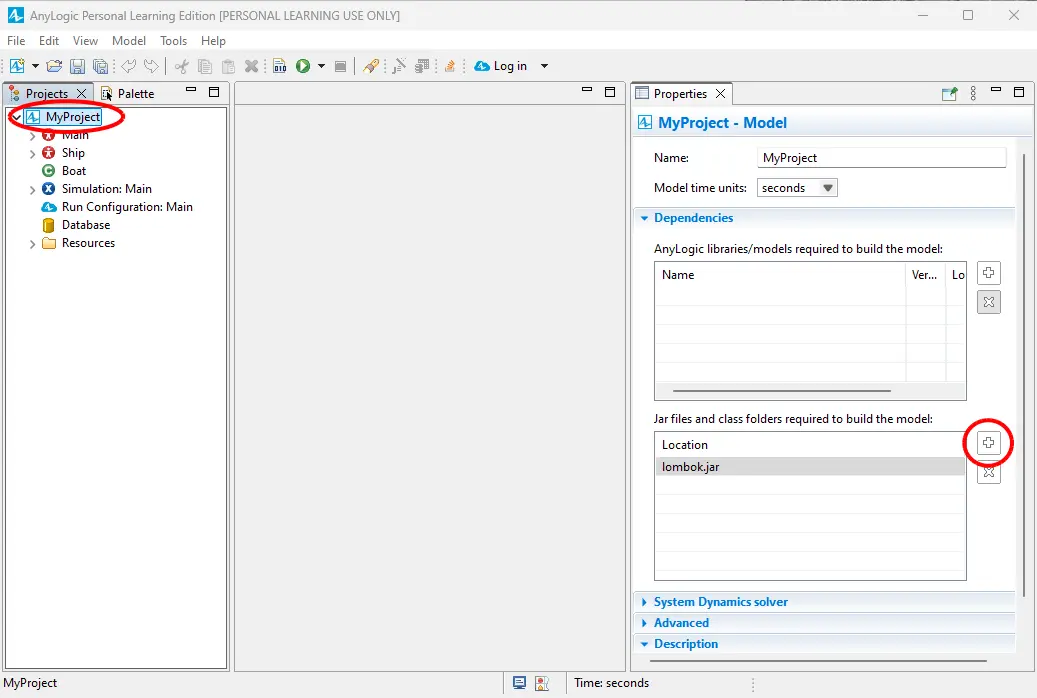The width and height of the screenshot is (1037, 698).
Task: Remove the selected library dependency
Action: tap(989, 302)
